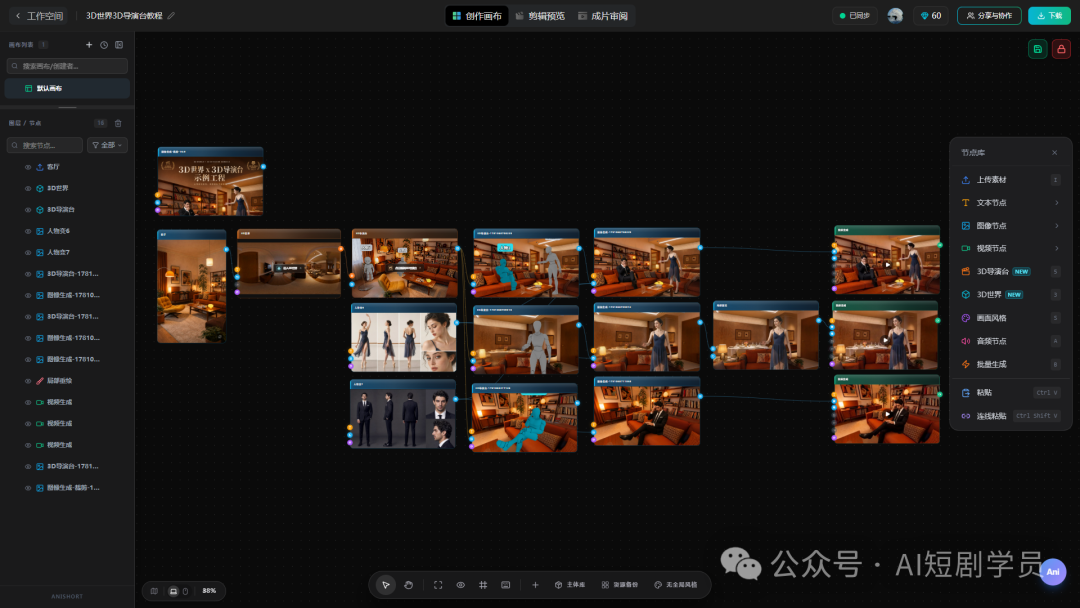Switch to 剪辑预览 tab
The image size is (1080, 608).
[x=541, y=16]
